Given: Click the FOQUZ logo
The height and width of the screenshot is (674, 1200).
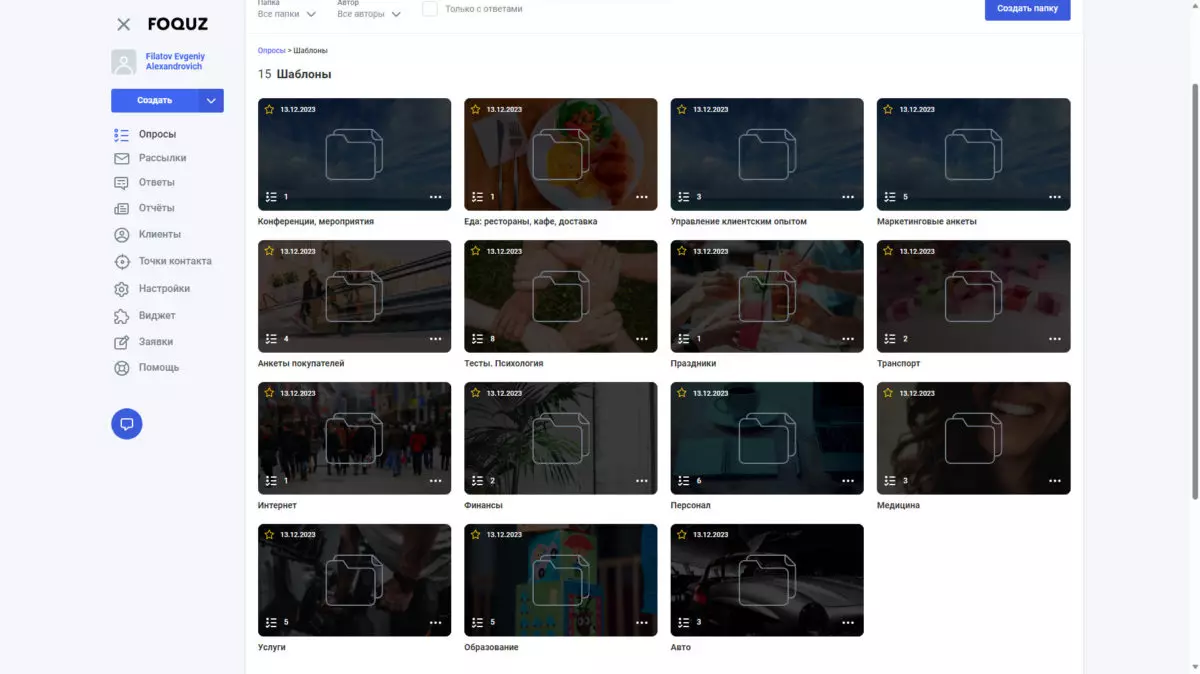Looking at the screenshot, I should pos(176,24).
